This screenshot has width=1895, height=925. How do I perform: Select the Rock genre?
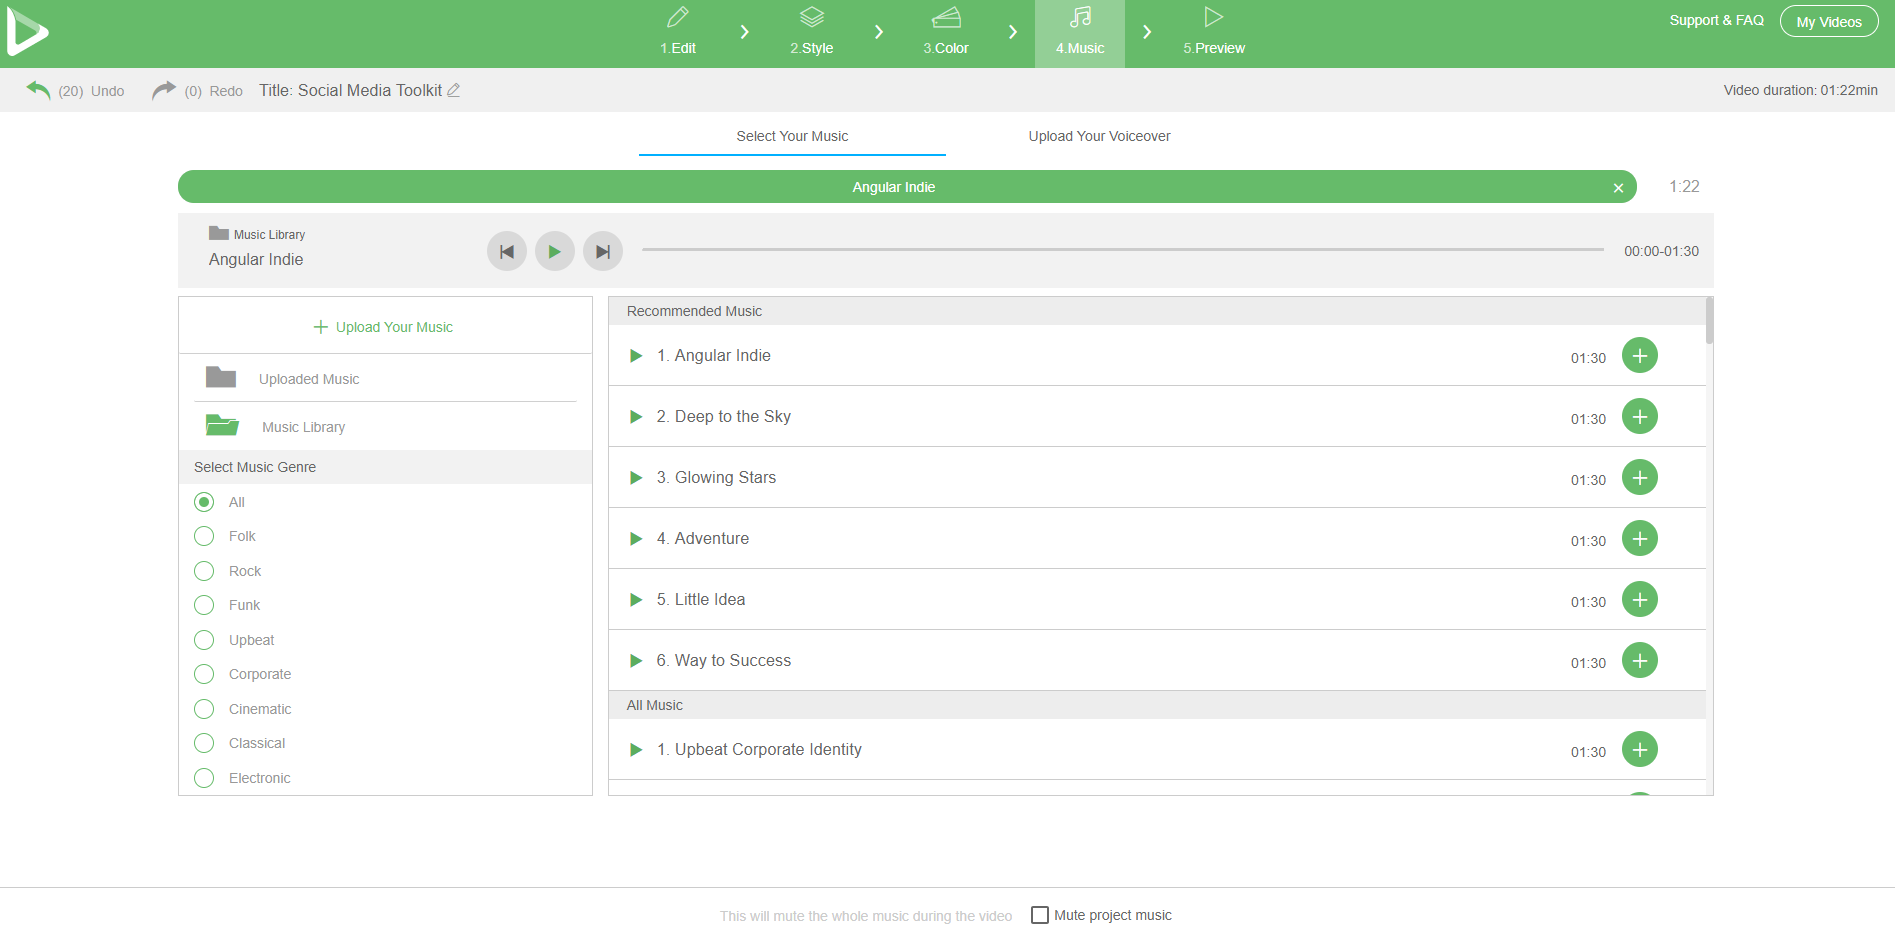coord(204,571)
